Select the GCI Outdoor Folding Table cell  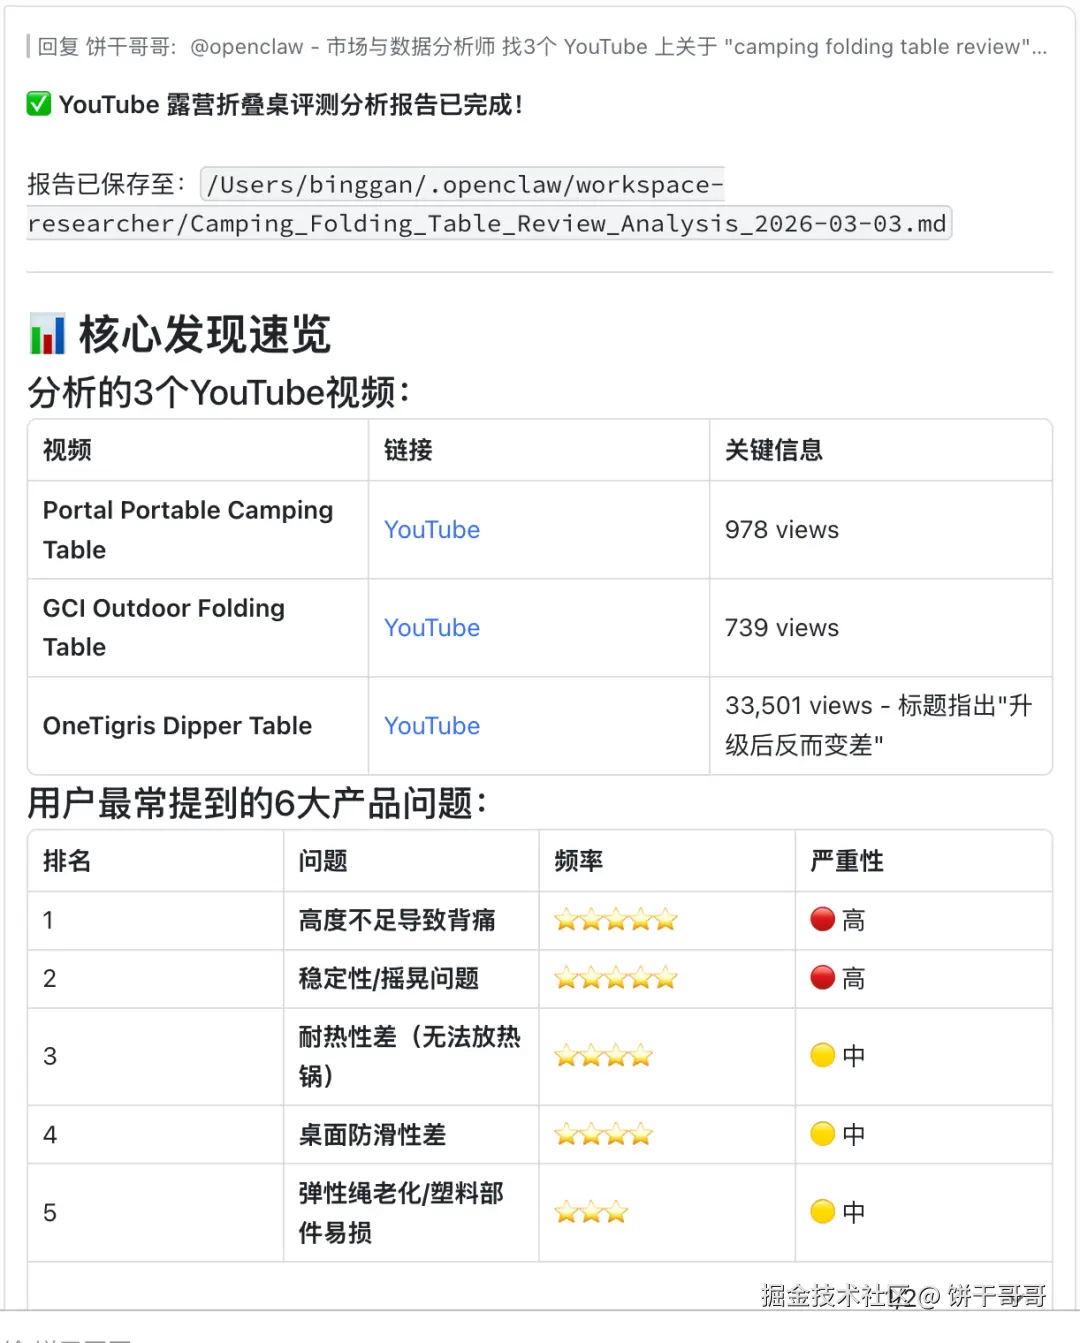click(x=198, y=628)
